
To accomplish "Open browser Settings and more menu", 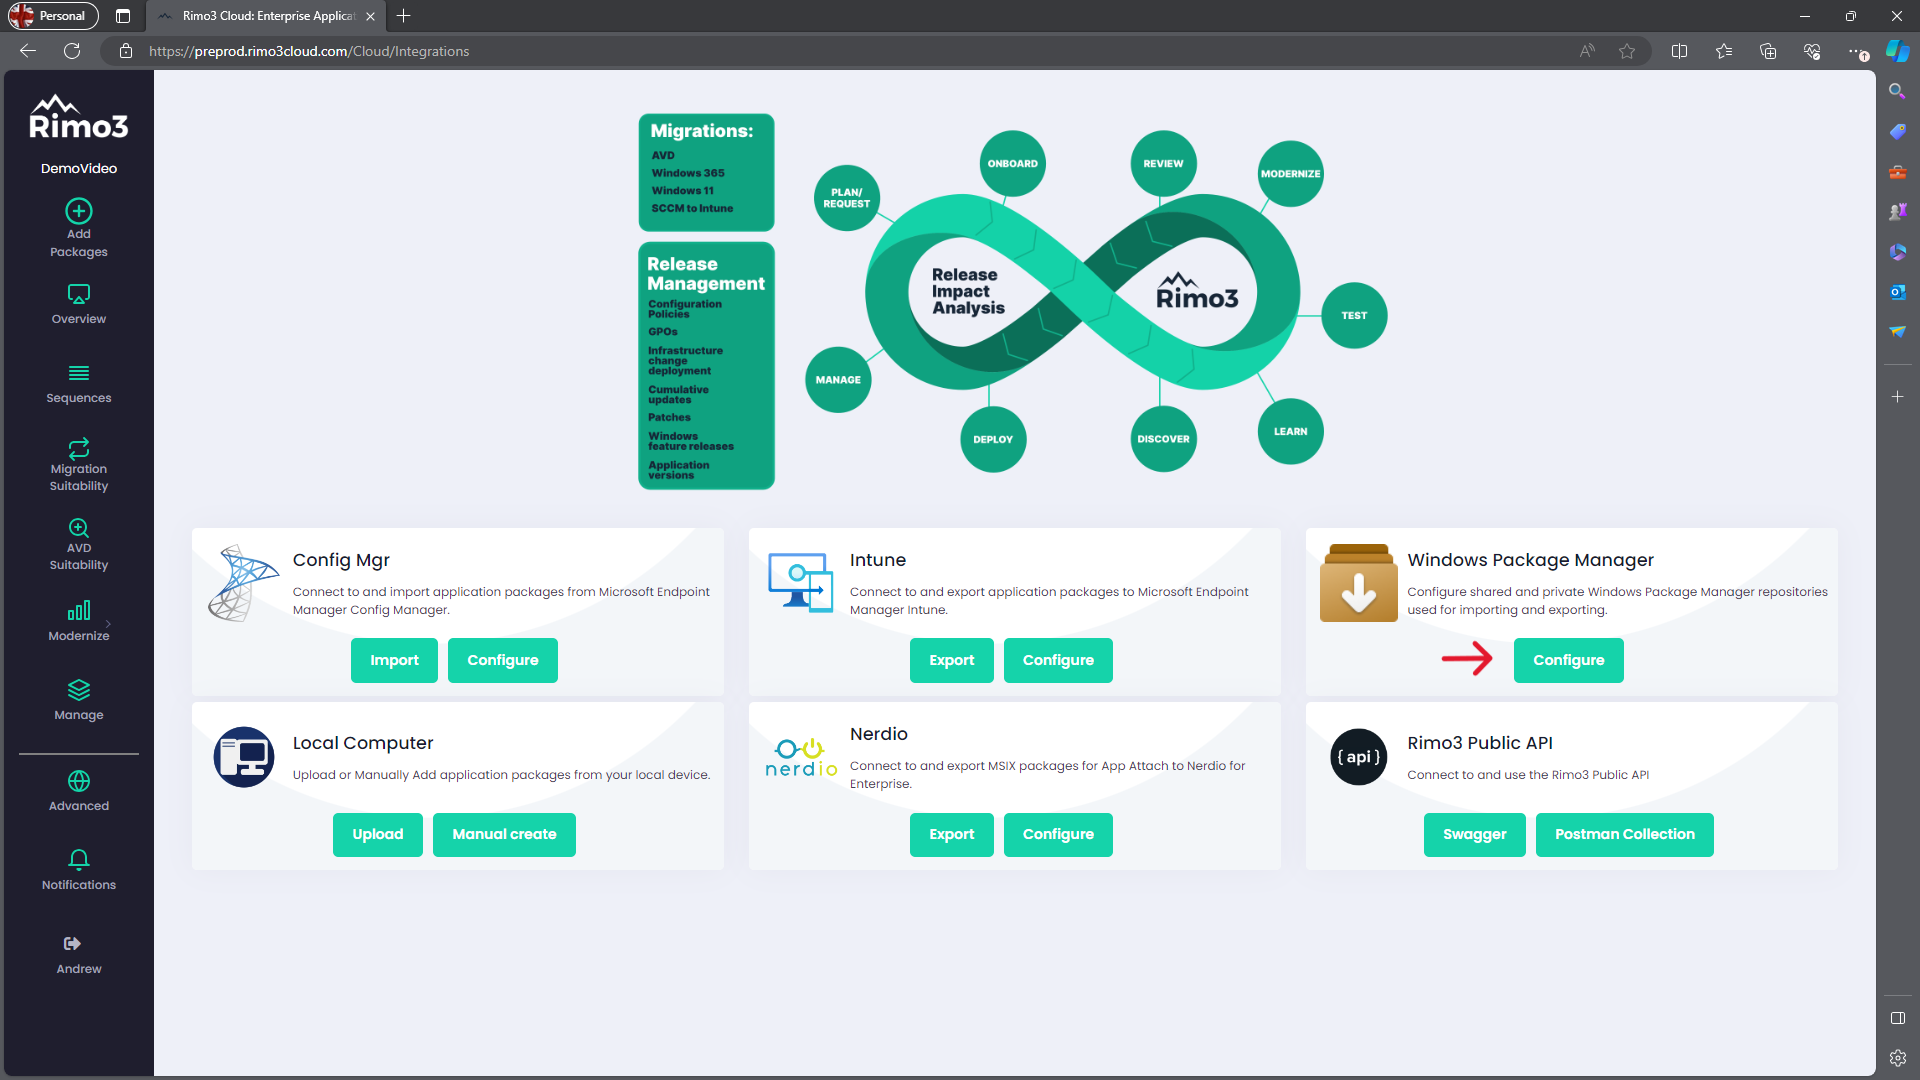I will click(x=1856, y=51).
